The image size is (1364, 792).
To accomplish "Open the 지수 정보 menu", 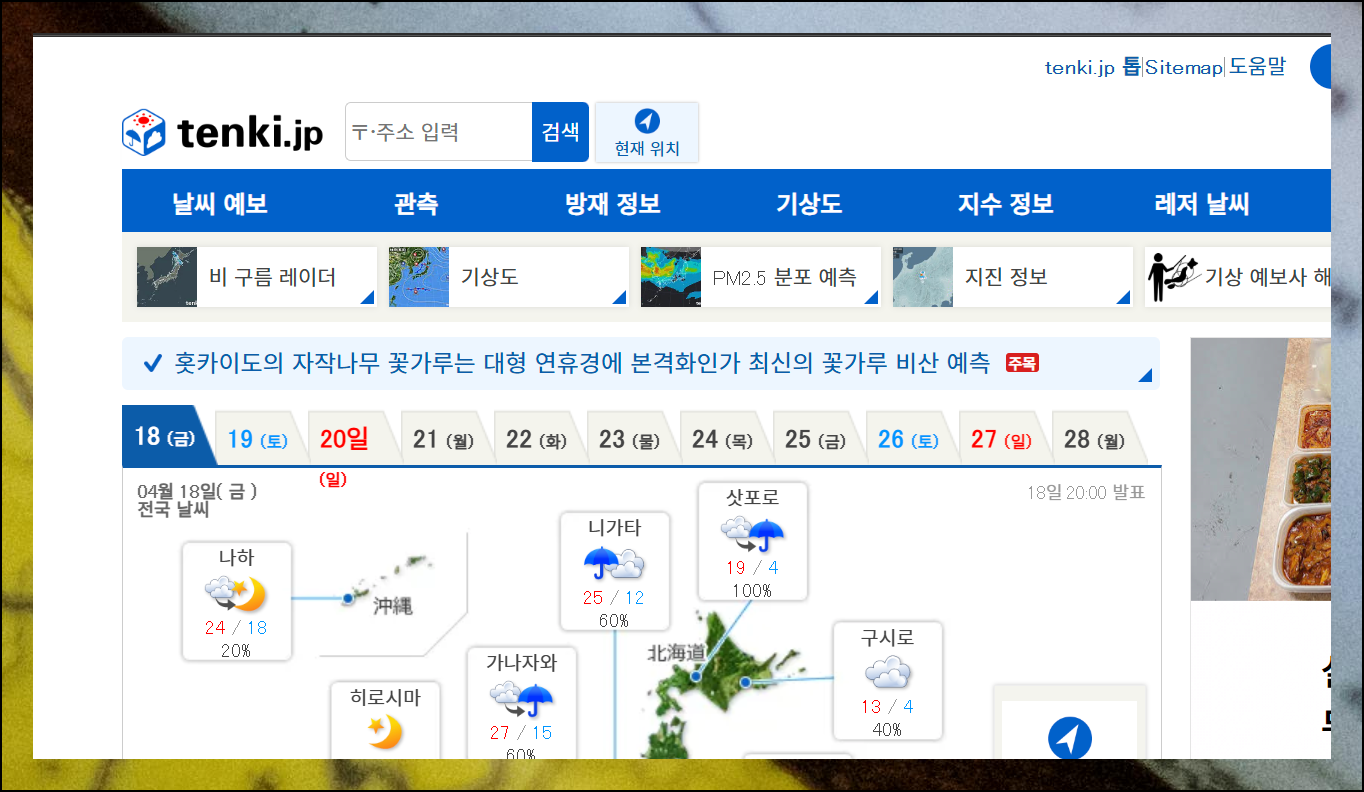I will (x=1006, y=205).
